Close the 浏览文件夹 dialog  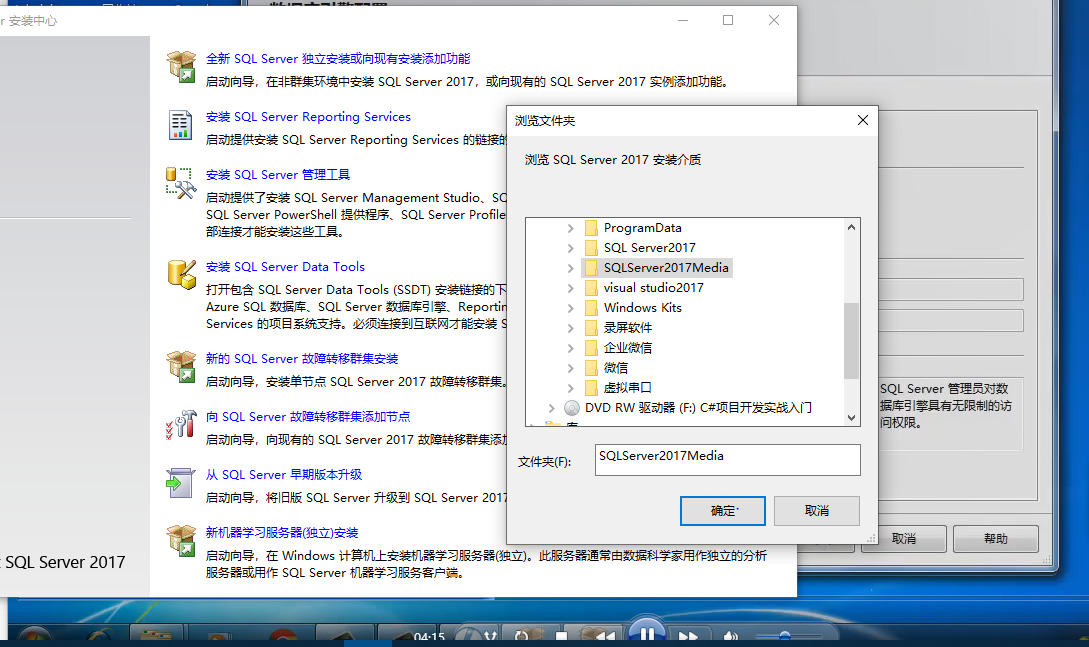[x=863, y=120]
